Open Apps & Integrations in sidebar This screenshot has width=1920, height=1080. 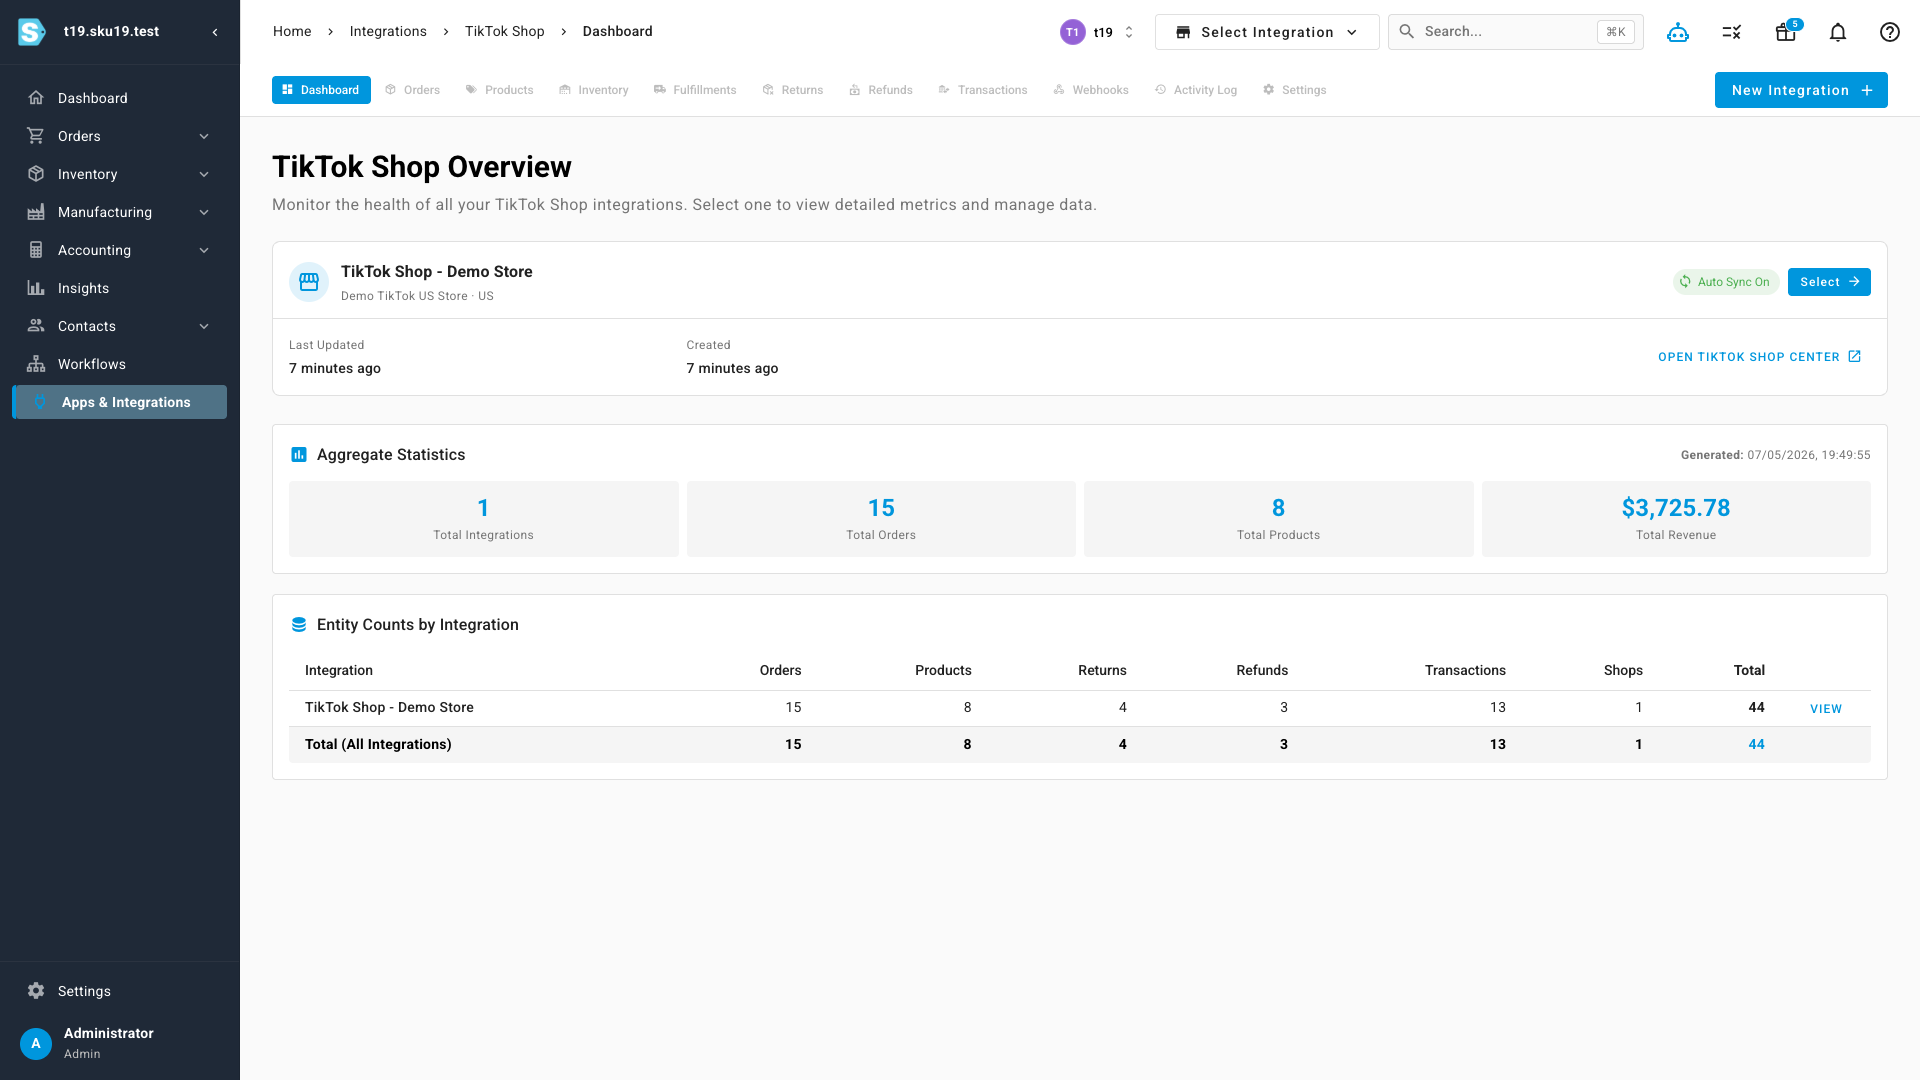click(120, 402)
